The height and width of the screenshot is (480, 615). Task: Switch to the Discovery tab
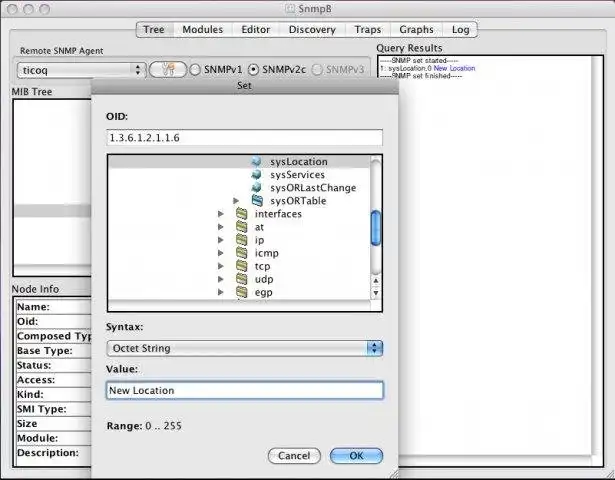click(312, 30)
